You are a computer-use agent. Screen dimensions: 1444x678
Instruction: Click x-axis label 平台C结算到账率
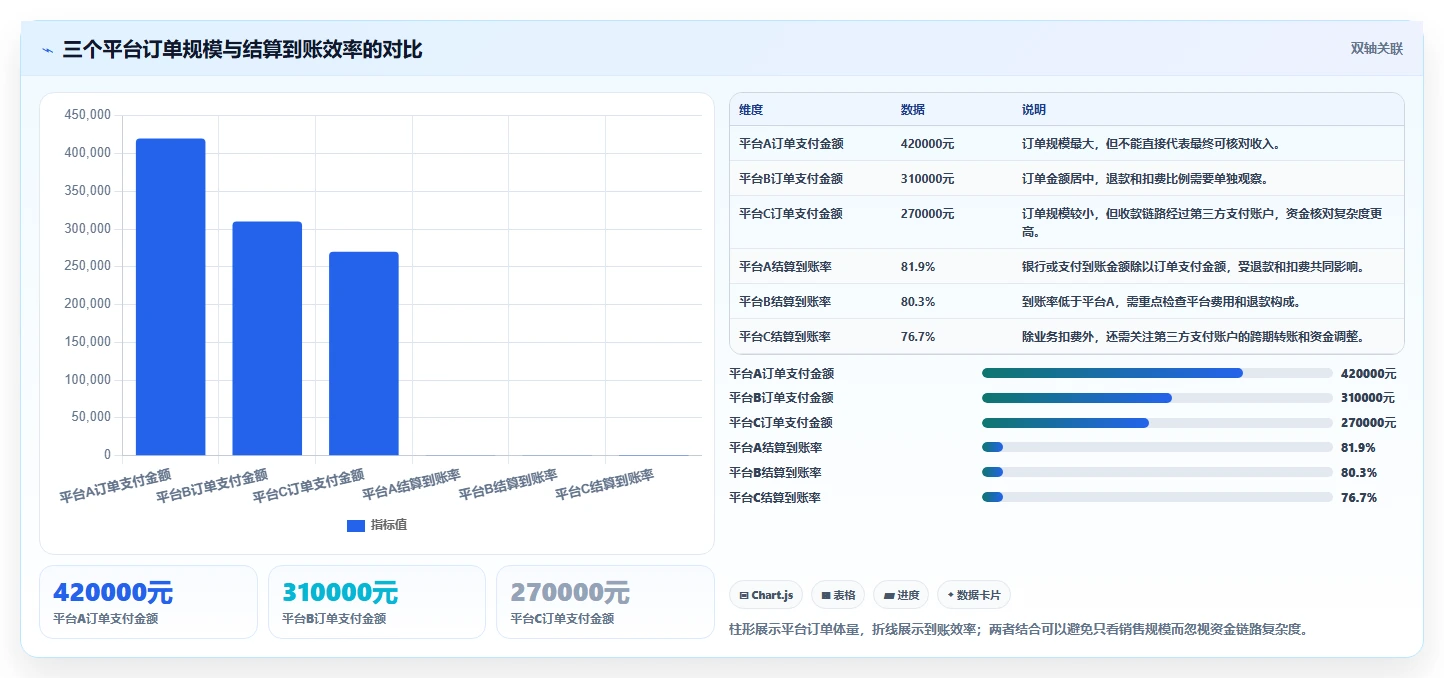pos(605,485)
